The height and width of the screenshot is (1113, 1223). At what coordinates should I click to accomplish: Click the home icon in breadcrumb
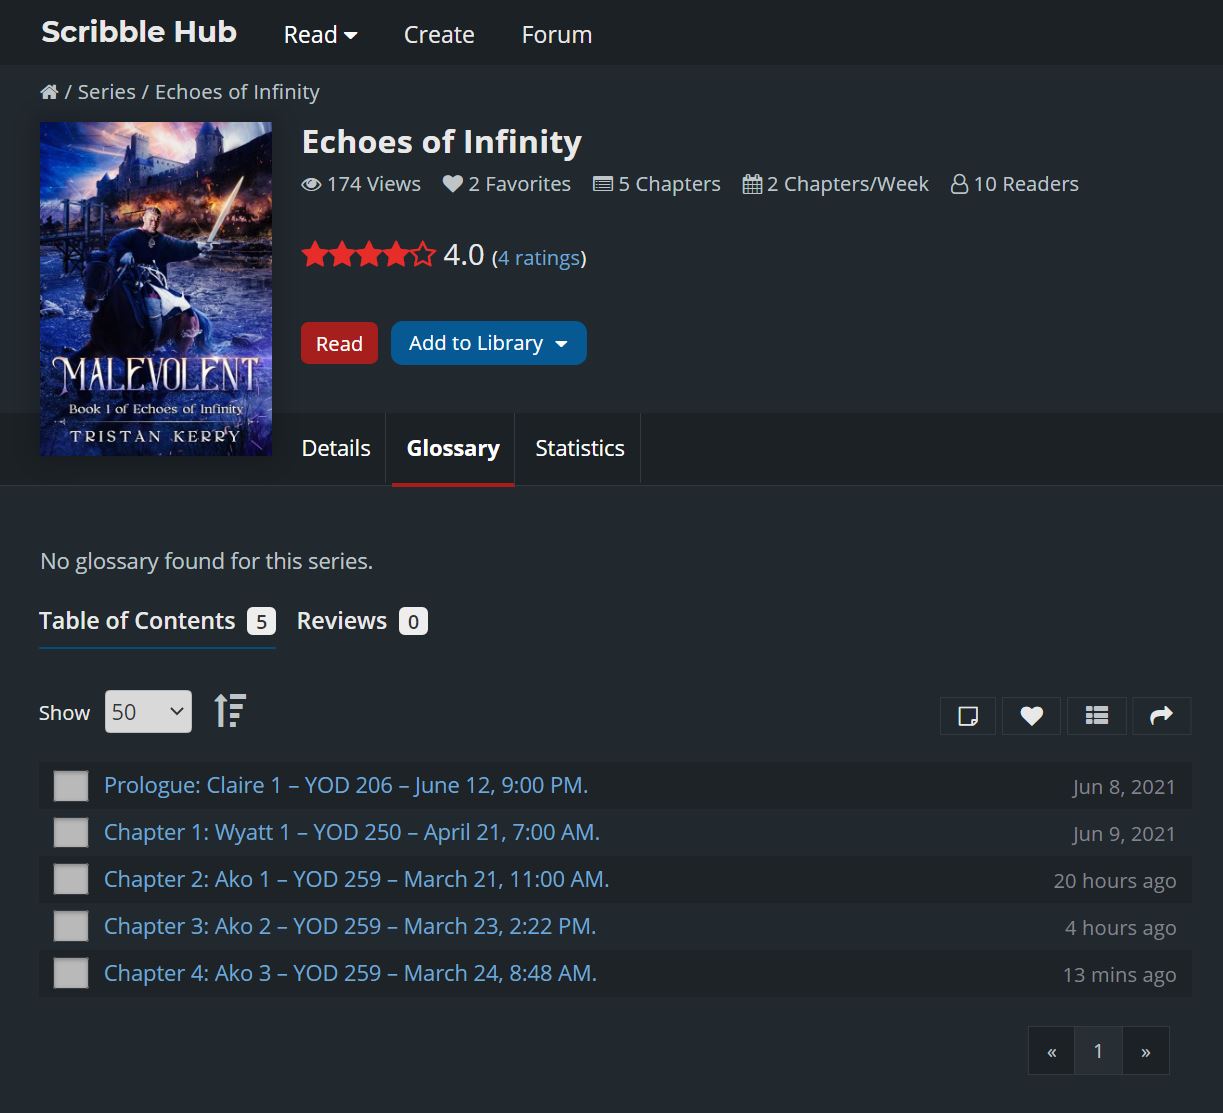pos(49,92)
